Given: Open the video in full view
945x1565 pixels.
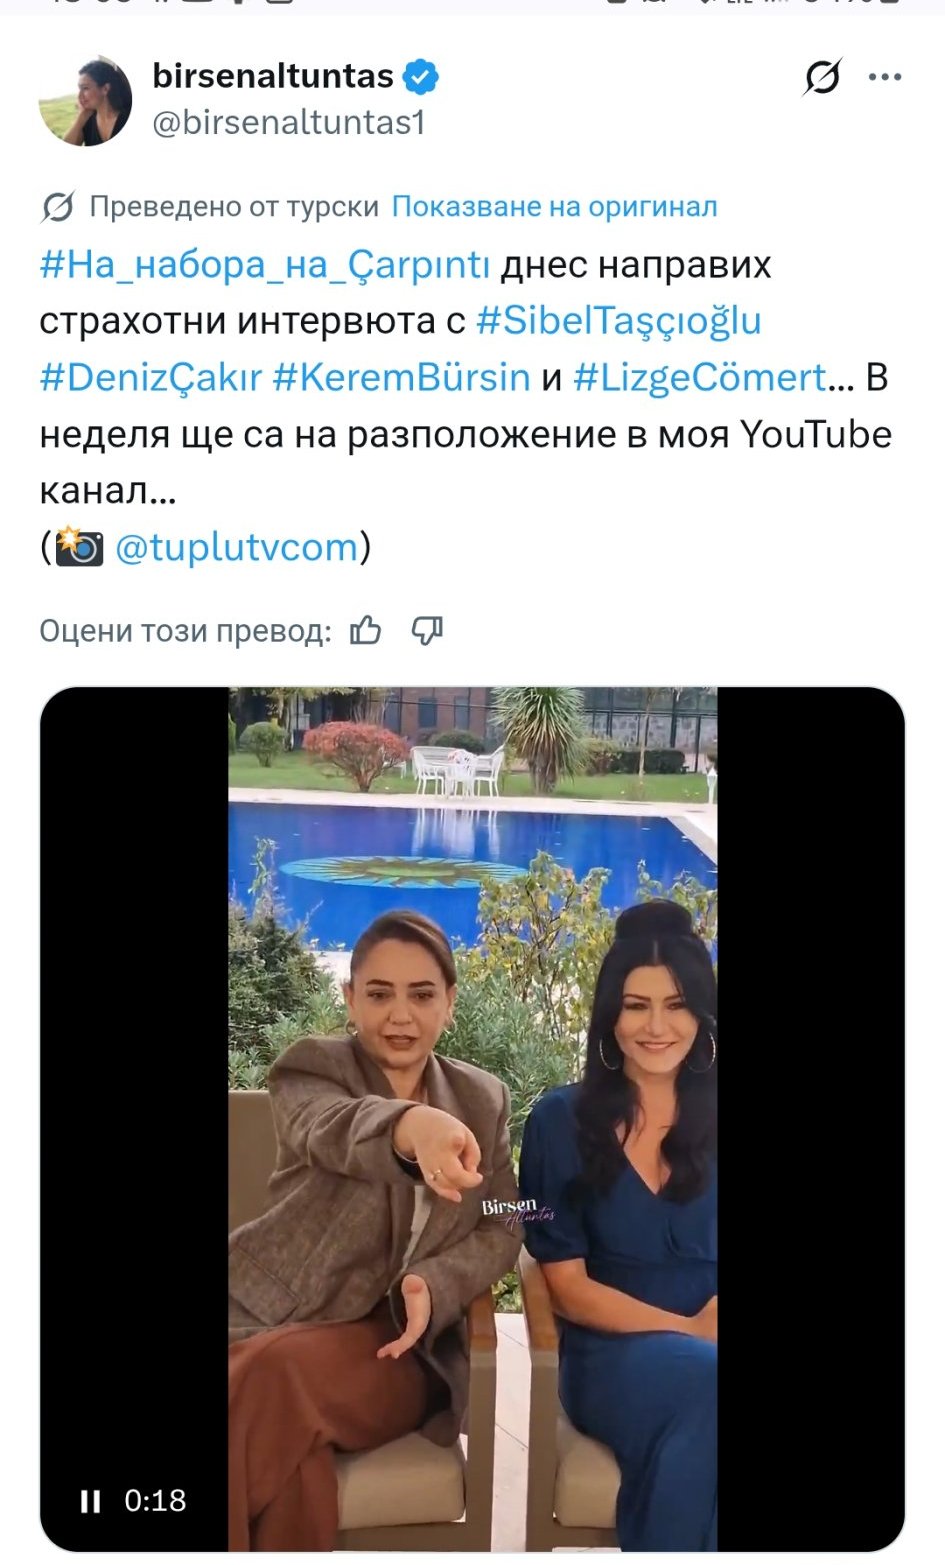Looking at the screenshot, I should pos(472,1118).
